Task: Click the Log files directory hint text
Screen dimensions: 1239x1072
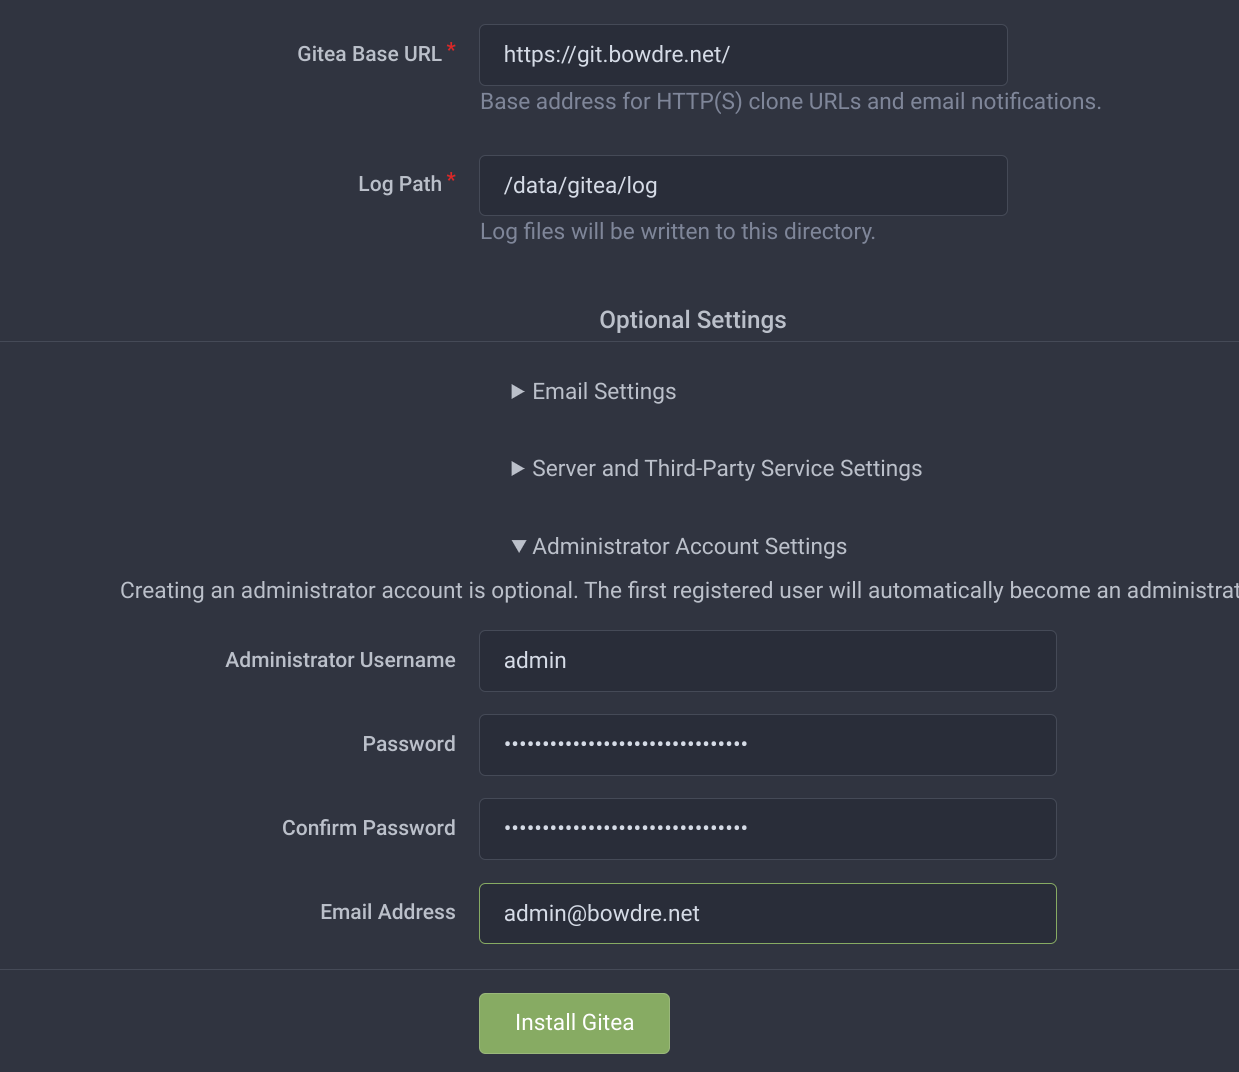Action: 677,232
